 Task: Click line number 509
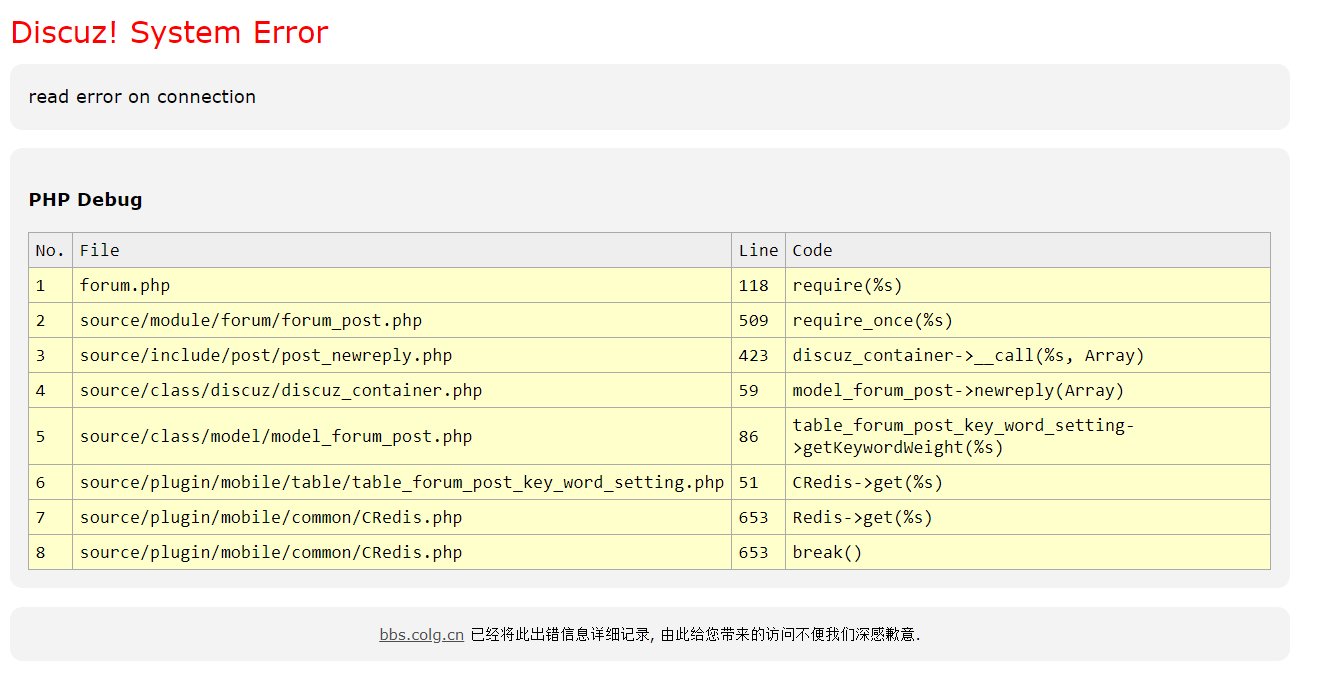click(x=758, y=320)
